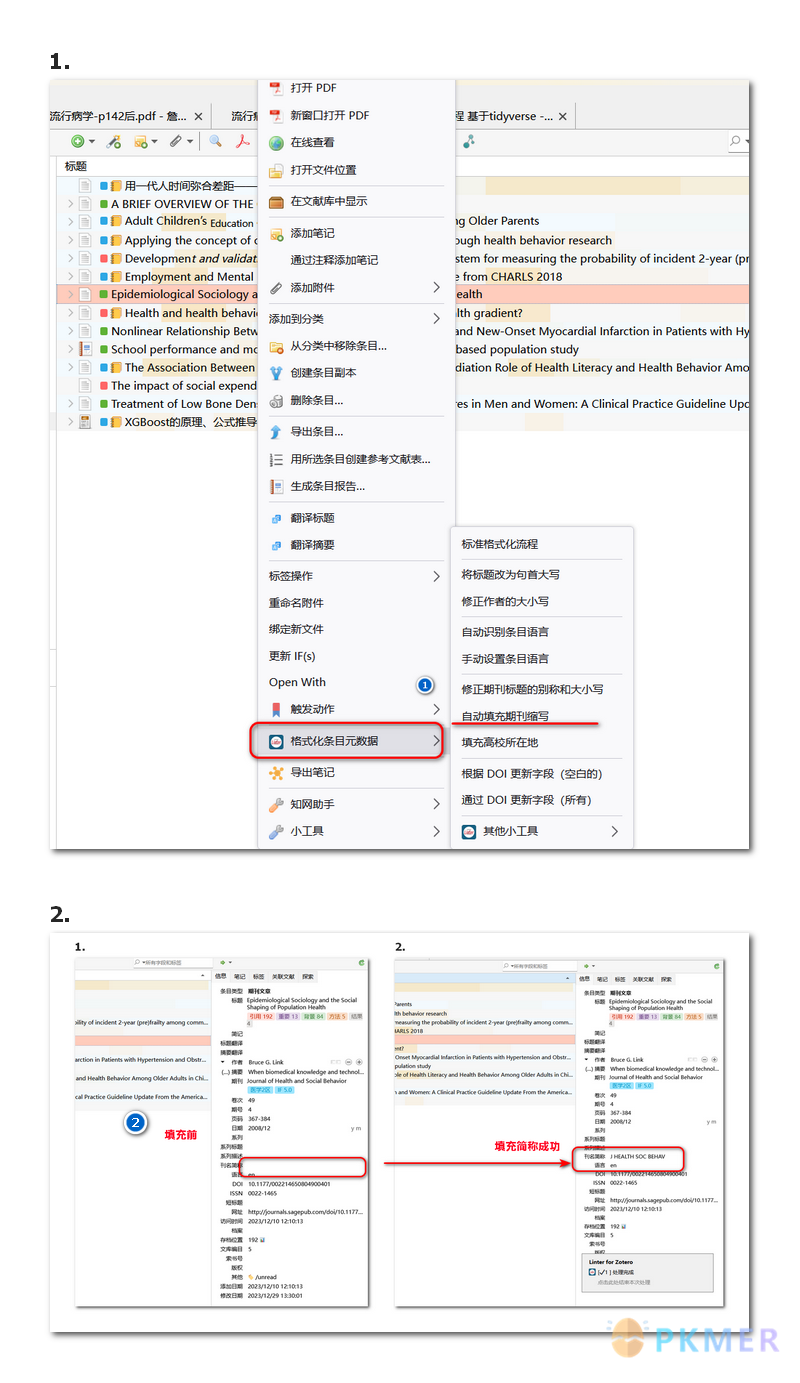
Task: Expand the A BRIEF OVERVIEW OF THE row
Action: click(x=70, y=203)
